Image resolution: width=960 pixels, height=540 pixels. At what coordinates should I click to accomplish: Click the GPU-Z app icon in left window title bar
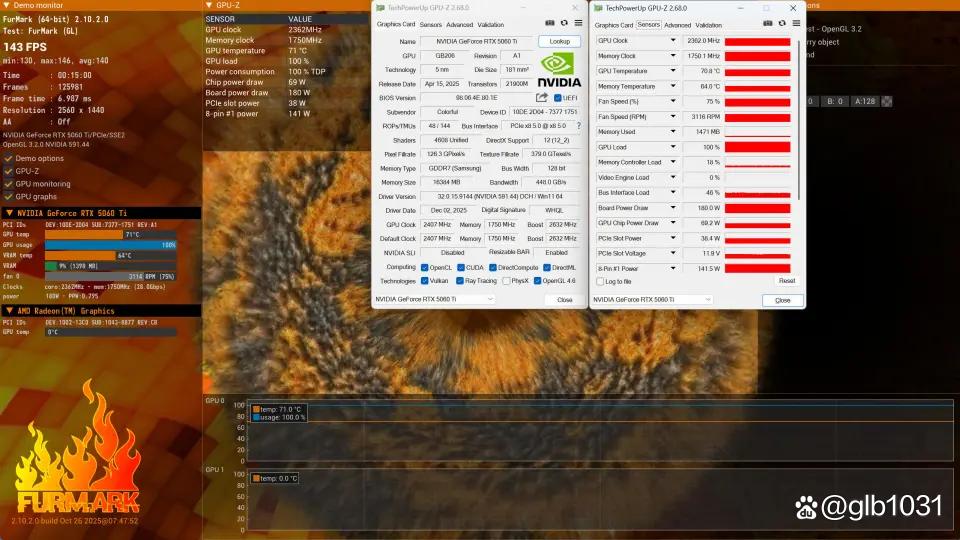click(380, 8)
